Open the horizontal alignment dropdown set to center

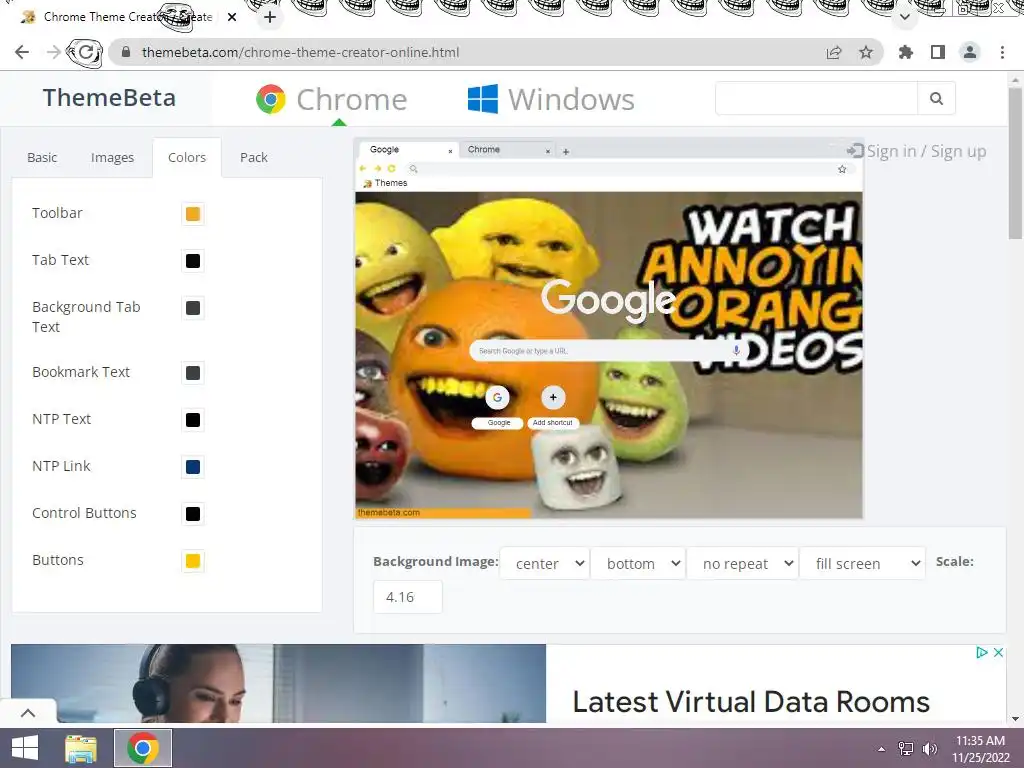[545, 563]
